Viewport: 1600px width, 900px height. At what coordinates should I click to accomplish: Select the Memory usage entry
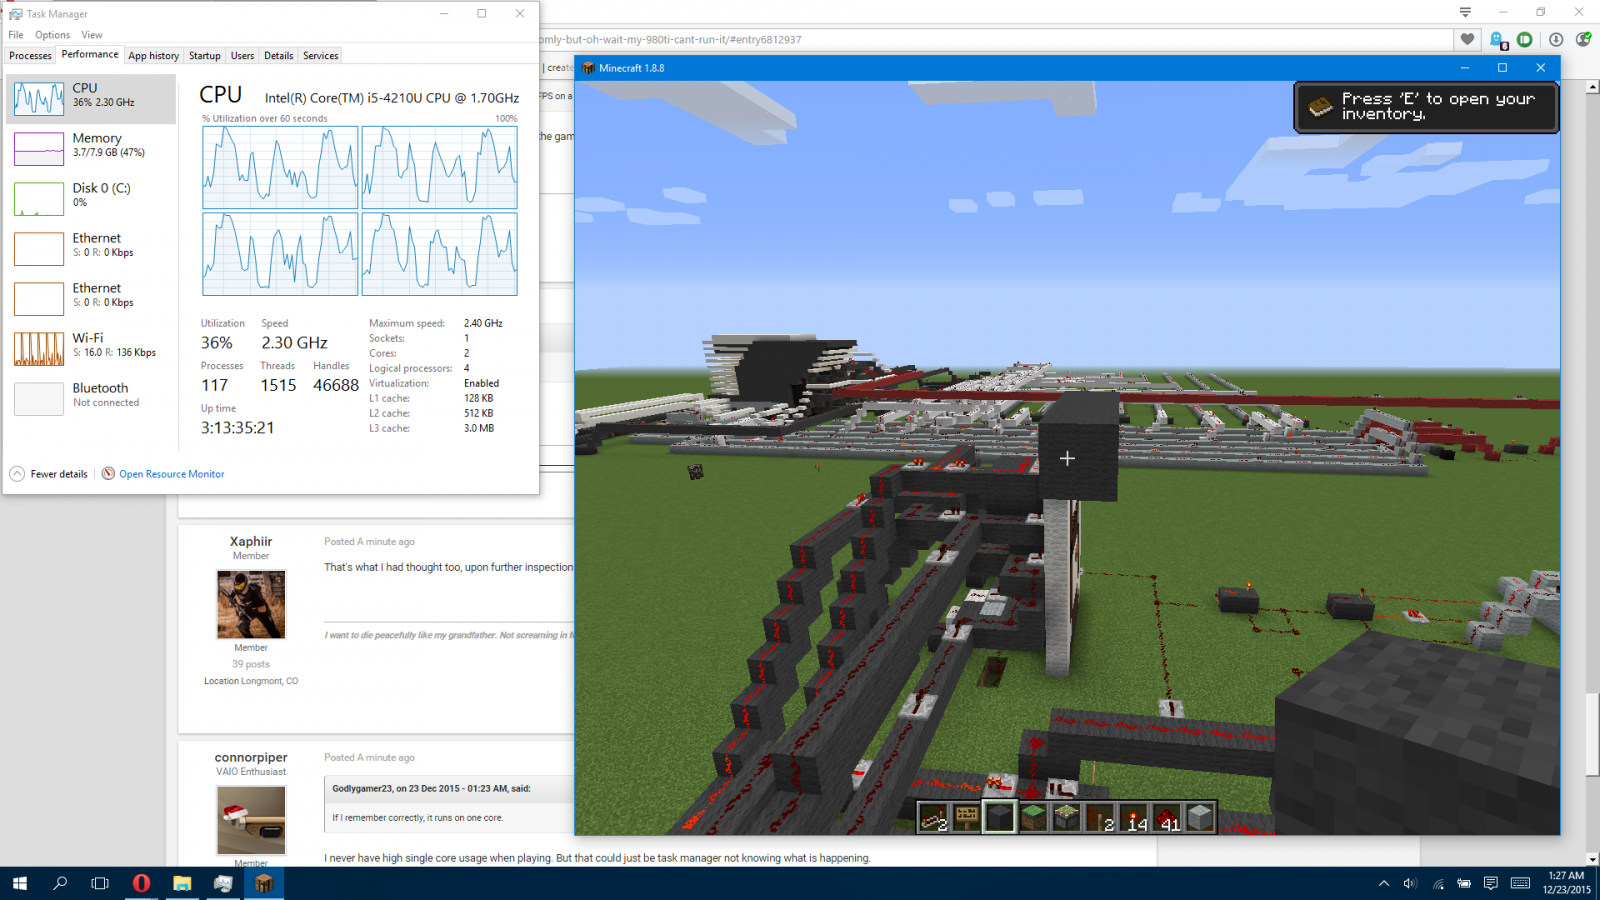tap(91, 149)
